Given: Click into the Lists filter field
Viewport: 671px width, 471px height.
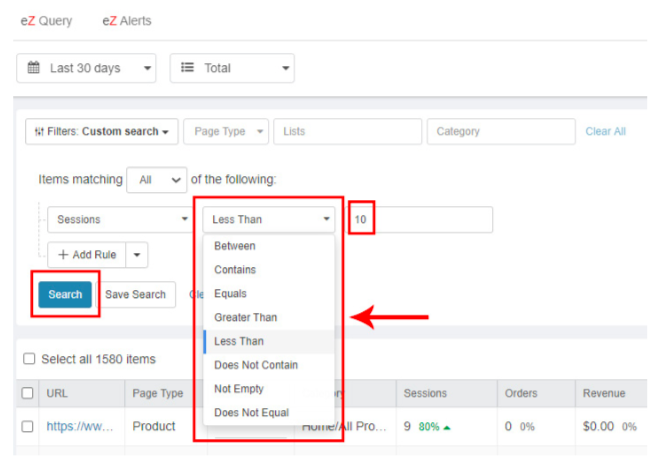Looking at the screenshot, I should click(x=347, y=131).
